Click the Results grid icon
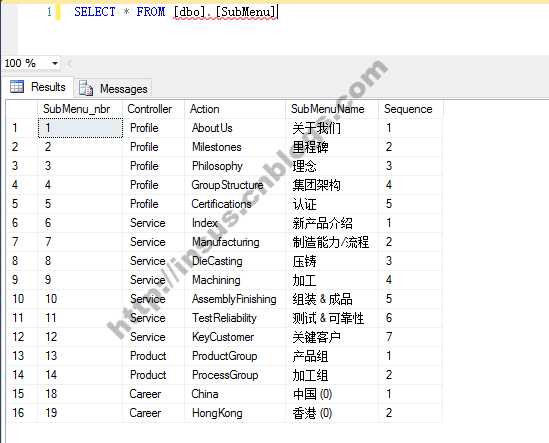This screenshot has height=443, width=549. pyautogui.click(x=17, y=86)
